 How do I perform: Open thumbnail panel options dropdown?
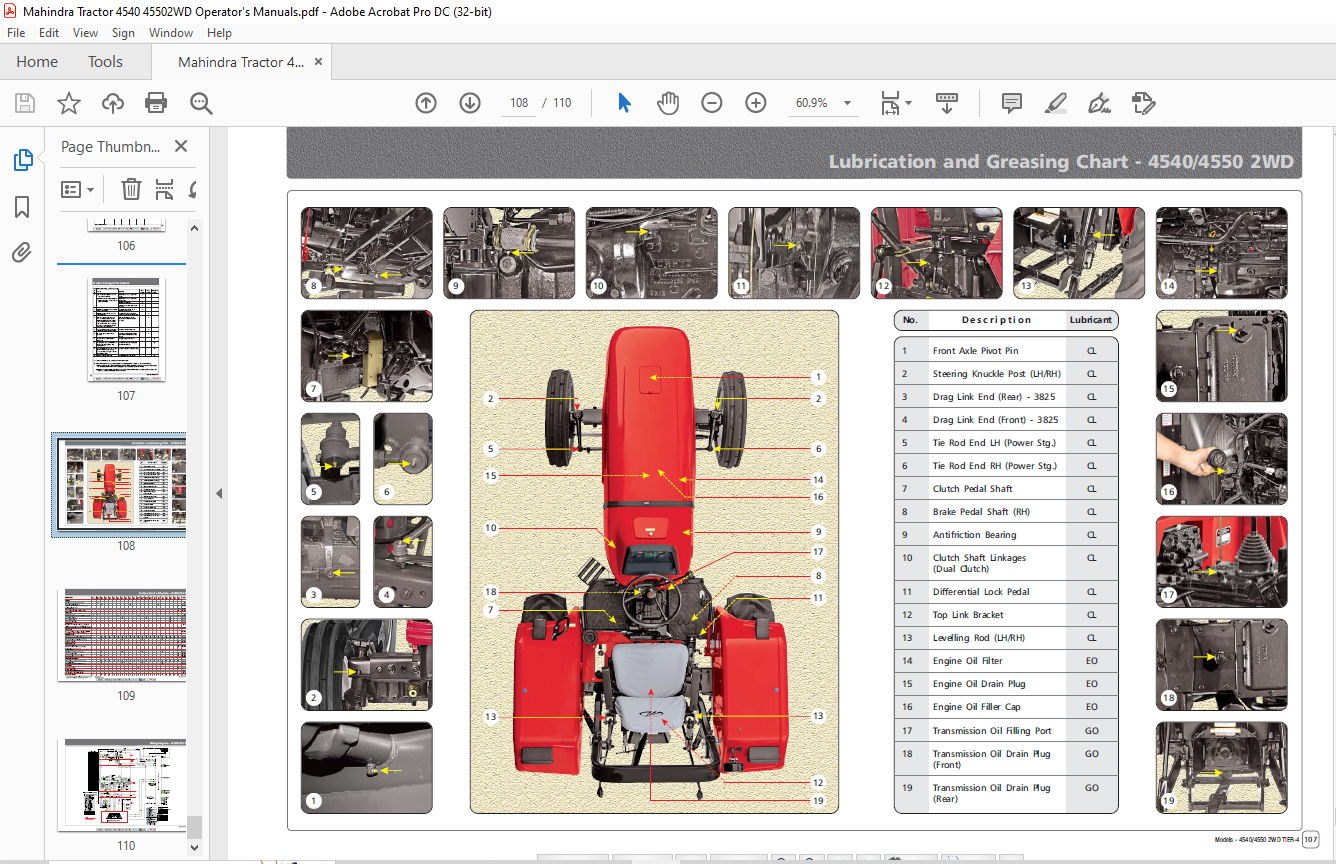77,189
